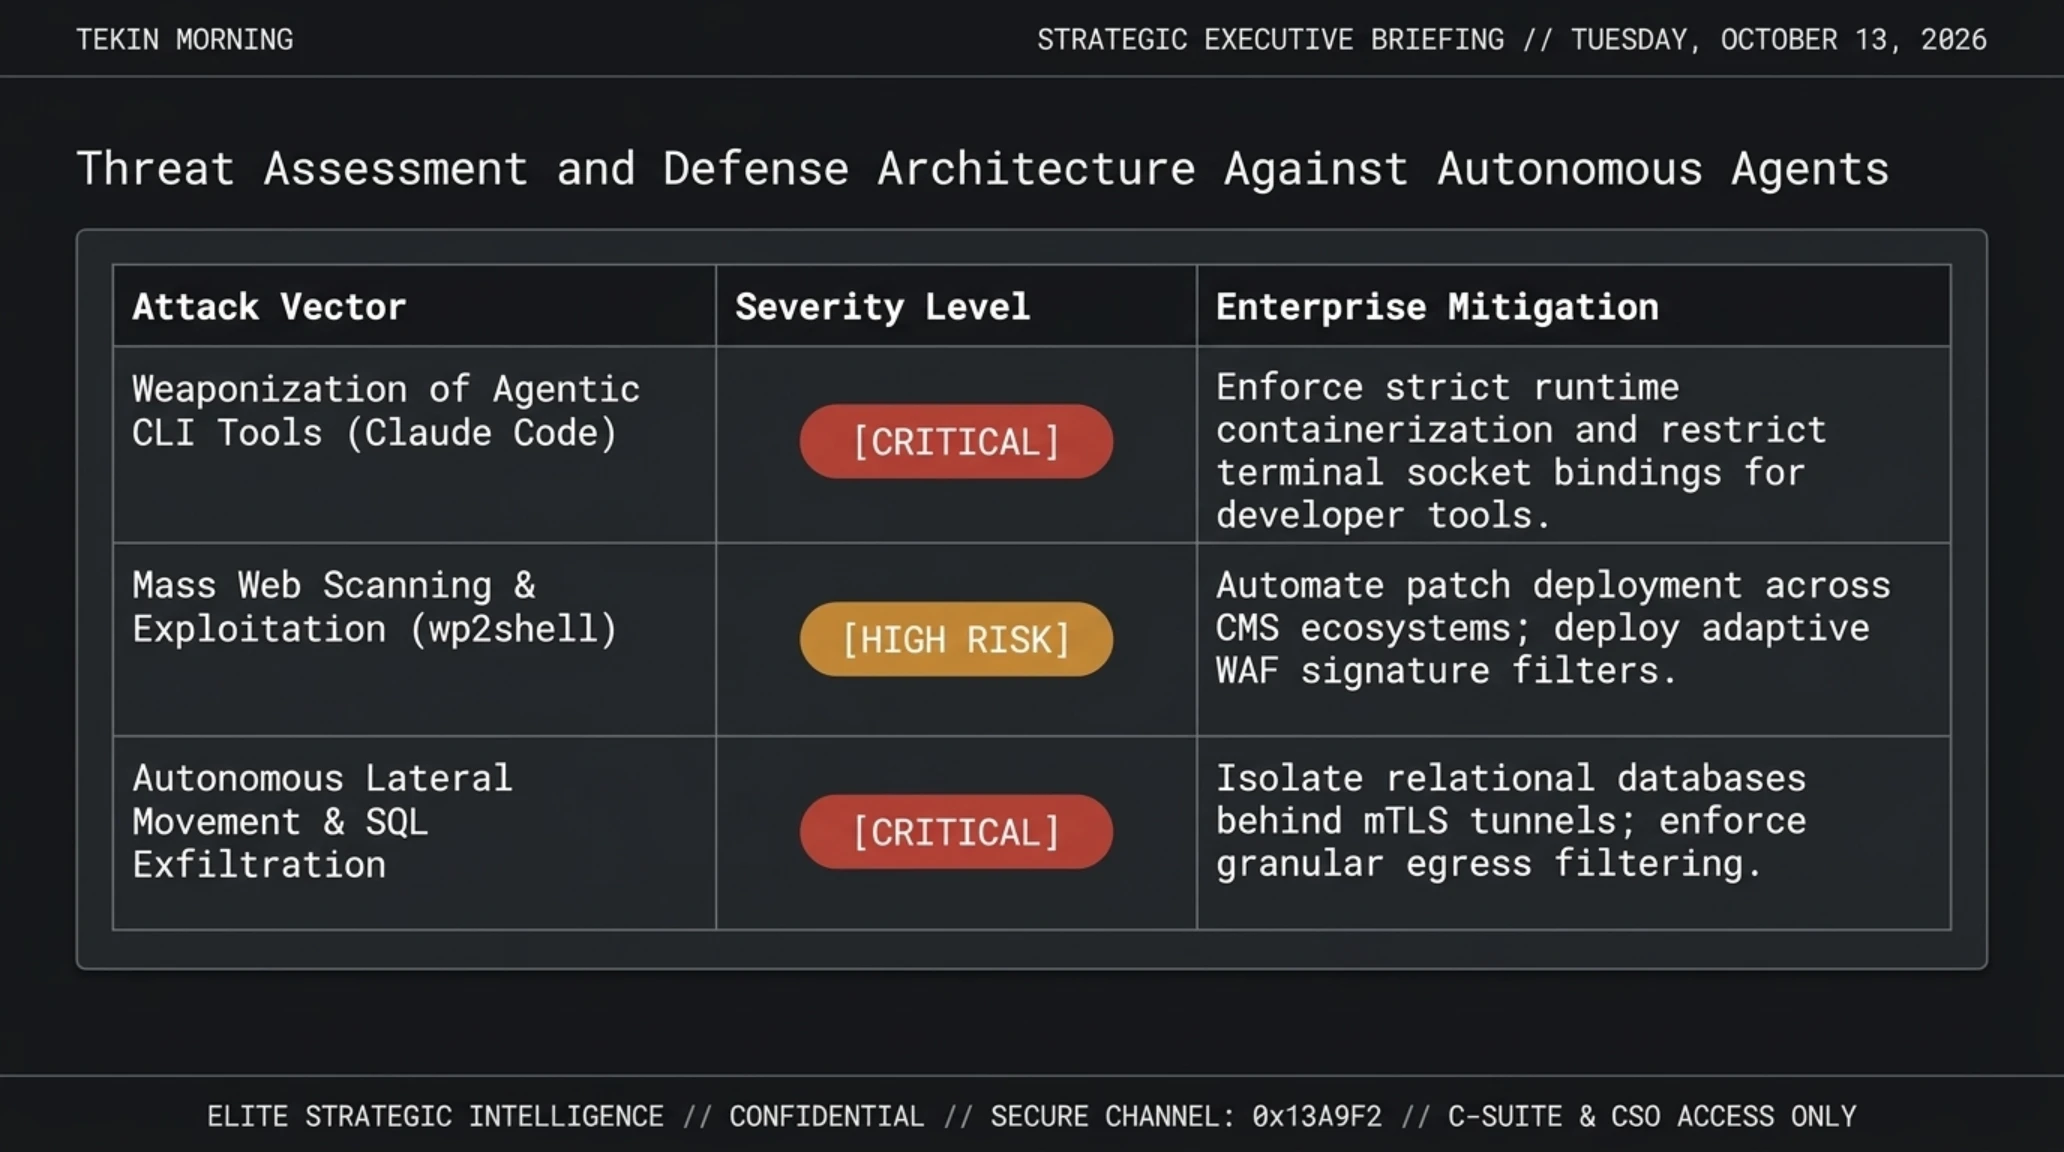The width and height of the screenshot is (2064, 1152).
Task: Select the Automate patch deployment mitigation text
Action: (x=1553, y=628)
